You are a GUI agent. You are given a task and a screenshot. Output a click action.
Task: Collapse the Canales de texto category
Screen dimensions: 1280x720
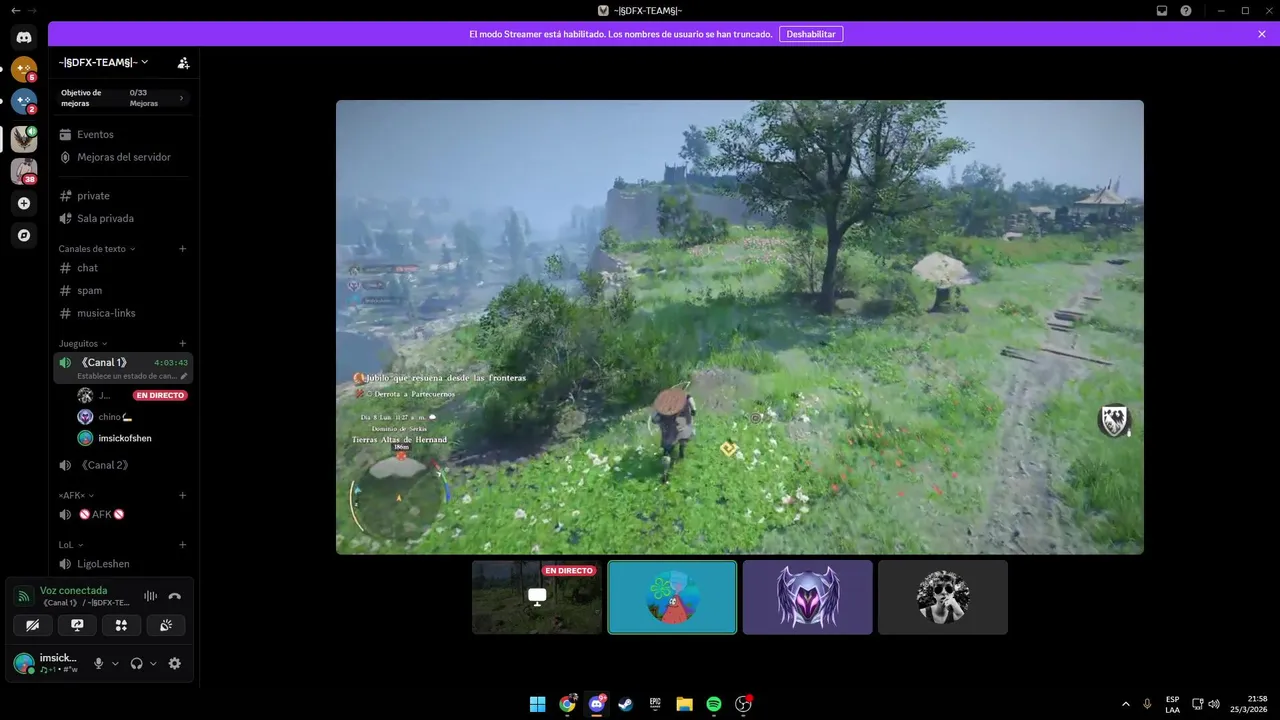click(x=97, y=249)
